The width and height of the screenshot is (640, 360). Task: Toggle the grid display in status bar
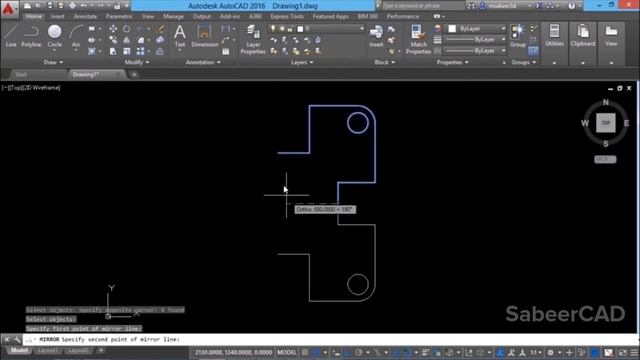304,352
